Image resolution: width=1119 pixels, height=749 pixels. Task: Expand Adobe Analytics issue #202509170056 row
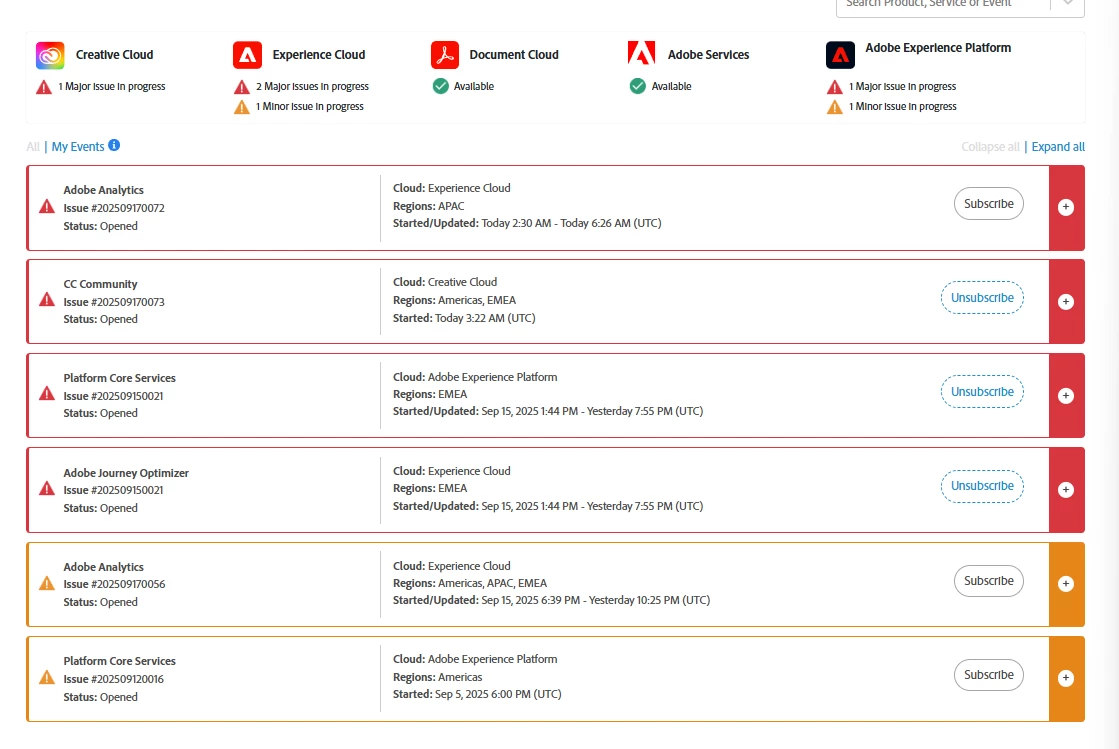(1065, 584)
